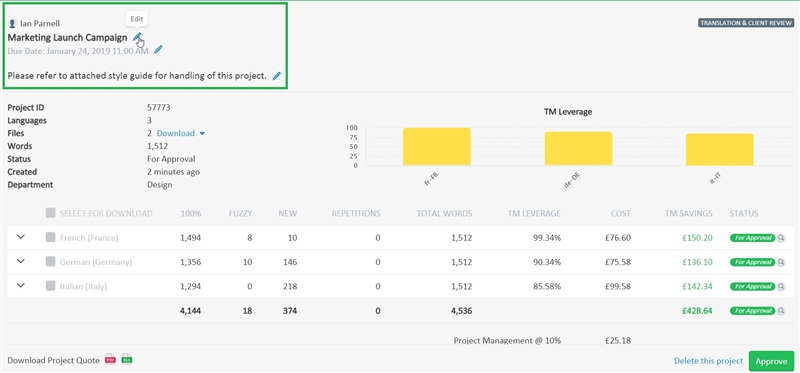The image size is (800, 373).
Task: Check the Select For Download checkbox
Action: point(50,213)
